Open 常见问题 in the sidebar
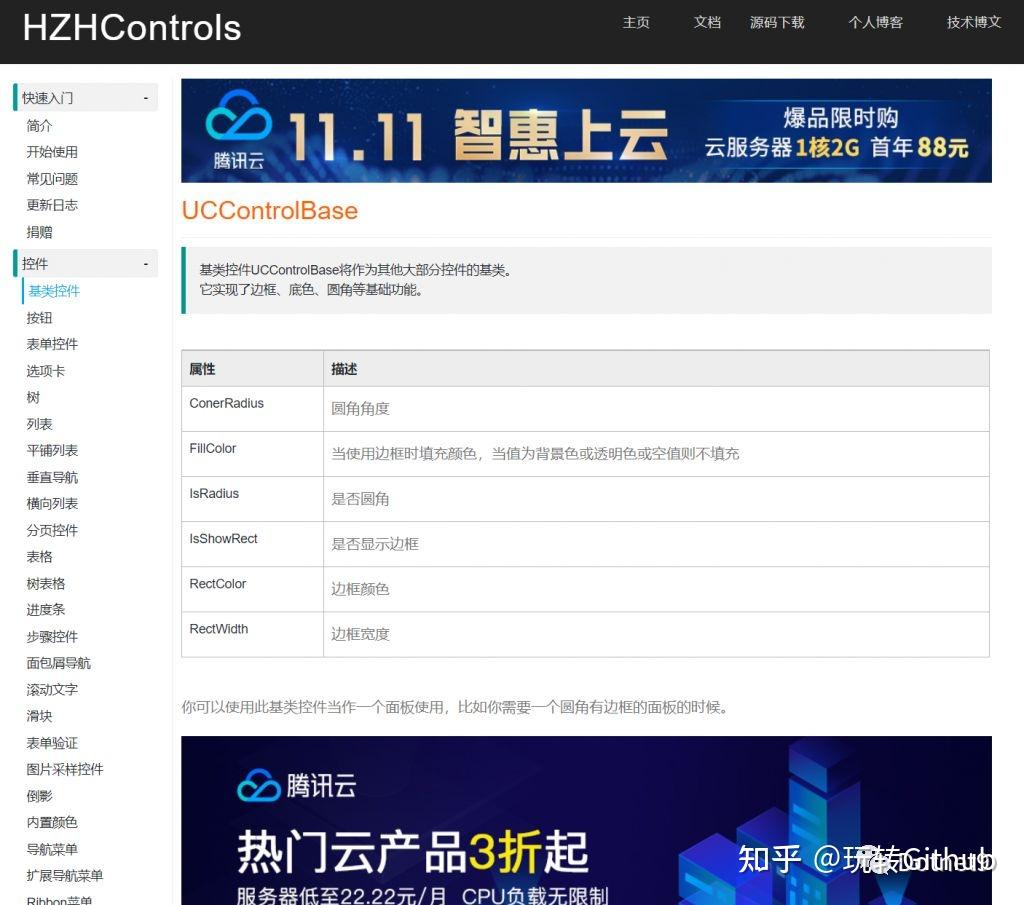The image size is (1024, 905). pos(52,179)
